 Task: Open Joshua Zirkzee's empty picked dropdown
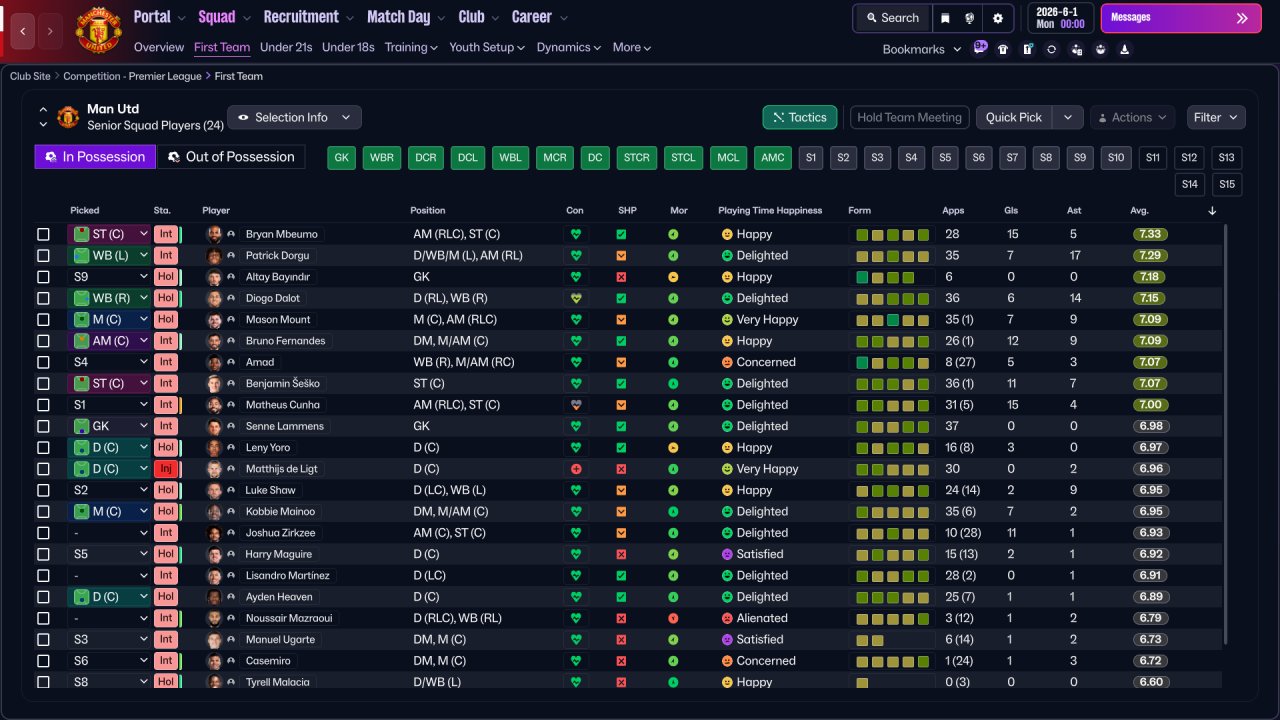tap(109, 533)
